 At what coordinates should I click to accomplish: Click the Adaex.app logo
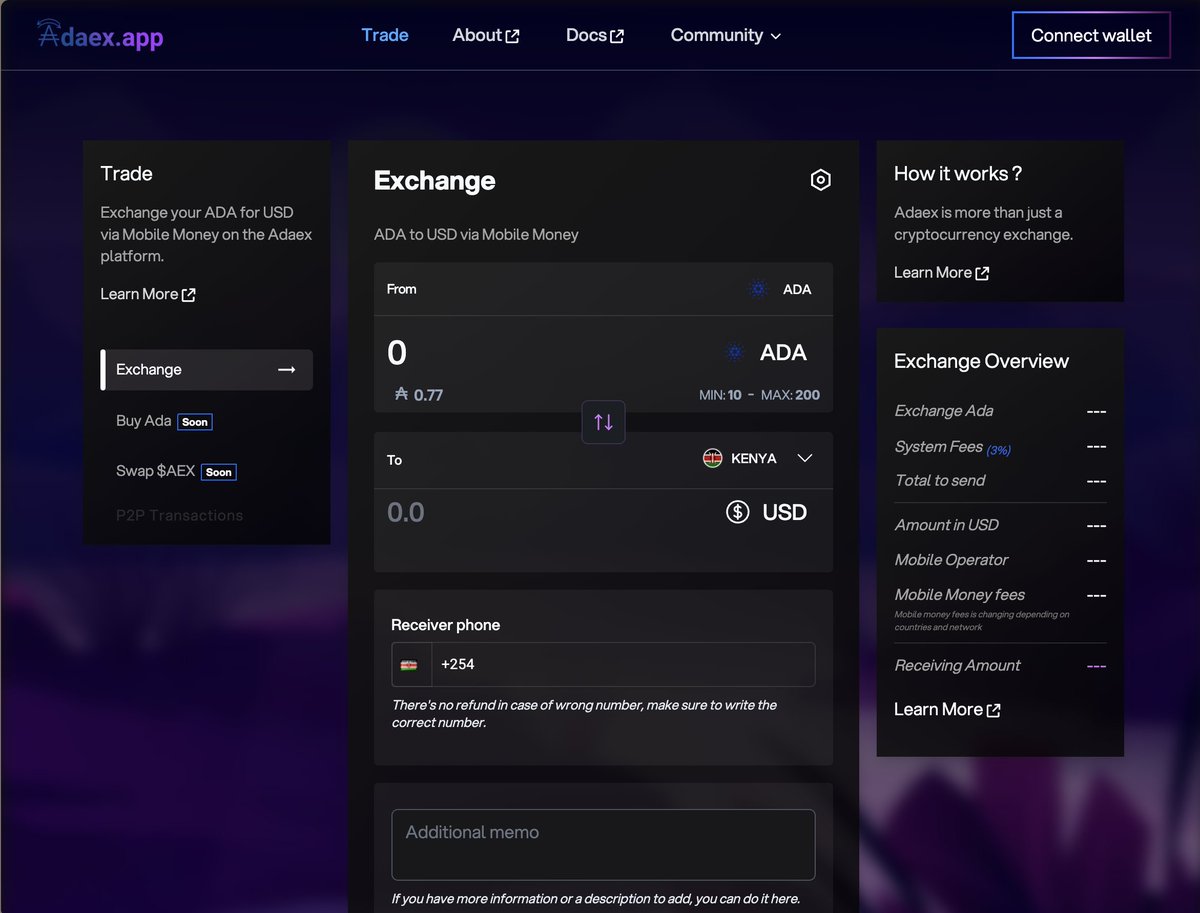[100, 36]
